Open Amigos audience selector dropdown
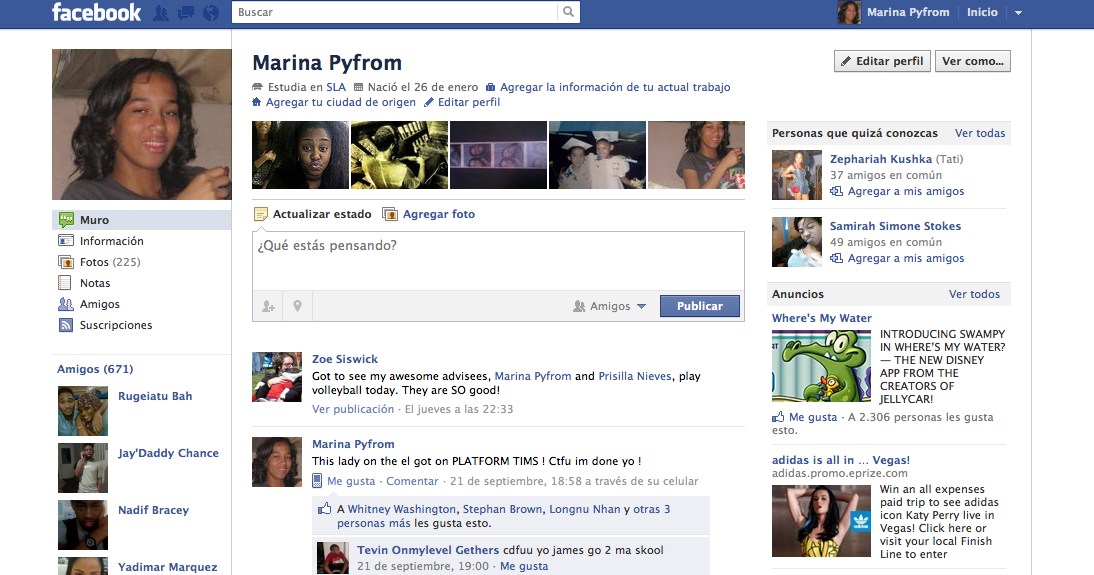 point(610,306)
